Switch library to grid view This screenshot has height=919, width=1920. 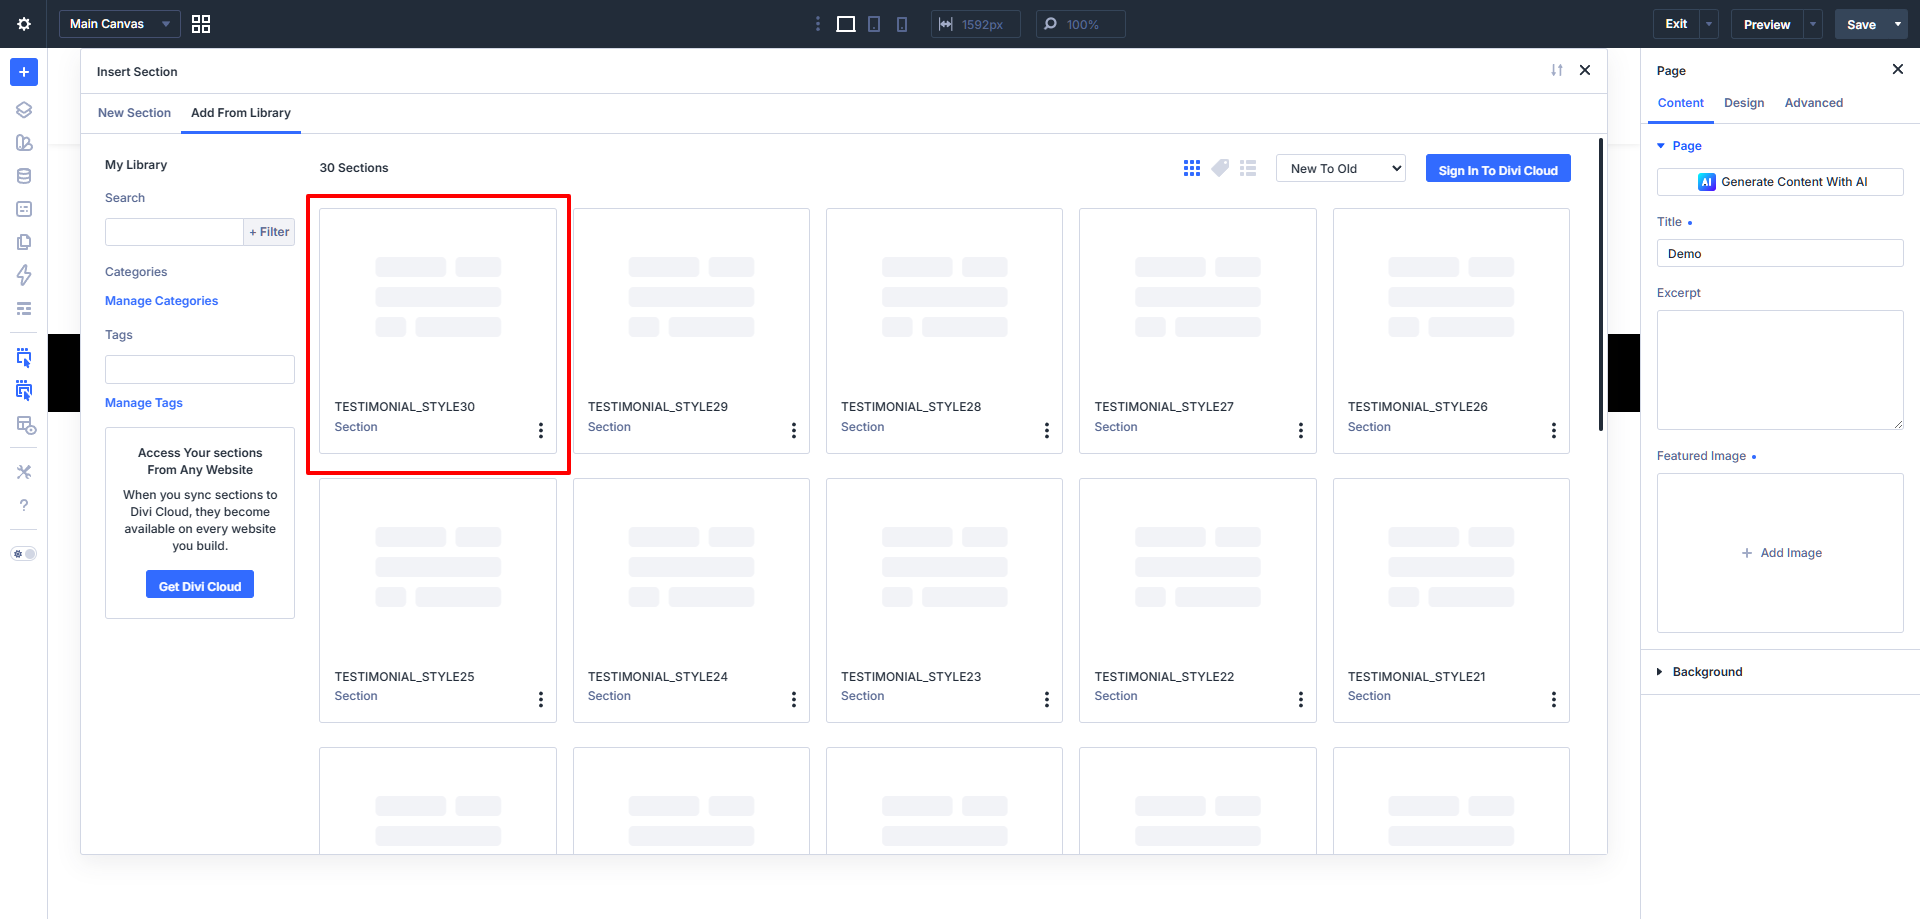(1192, 168)
